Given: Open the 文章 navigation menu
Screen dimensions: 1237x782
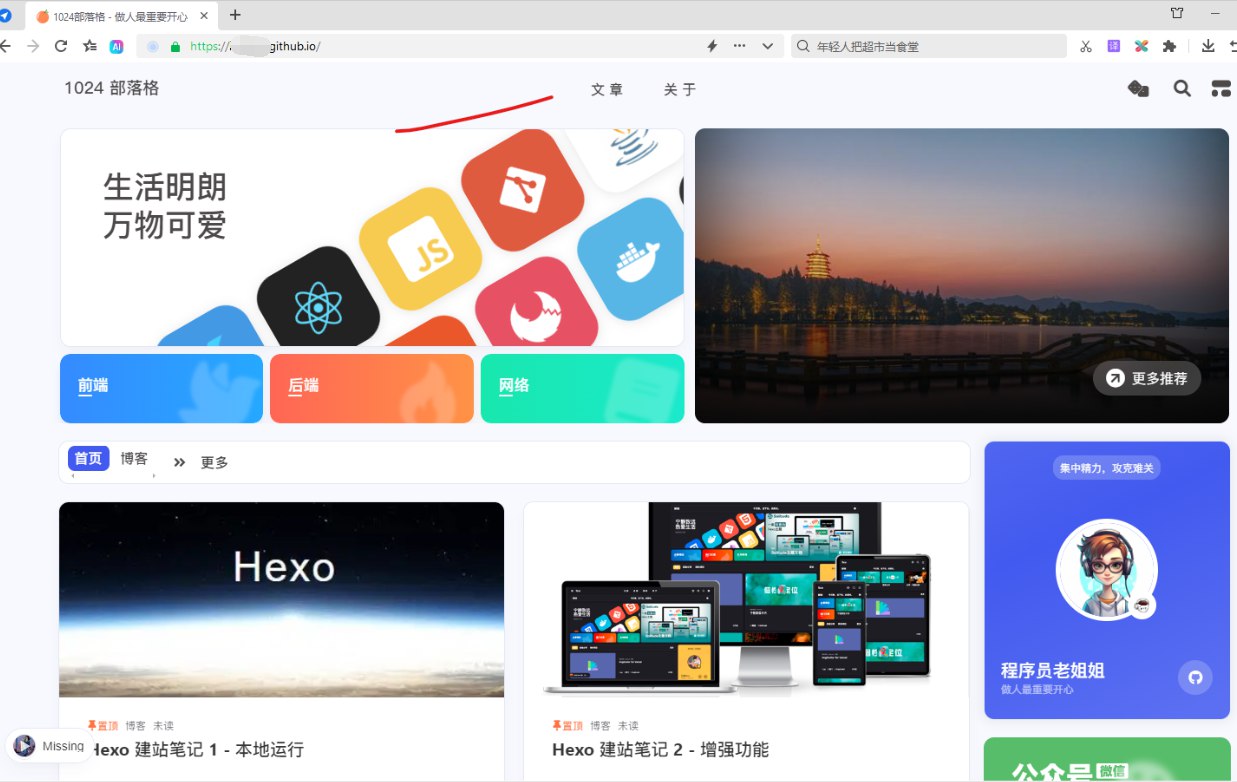Looking at the screenshot, I should pyautogui.click(x=606, y=90).
